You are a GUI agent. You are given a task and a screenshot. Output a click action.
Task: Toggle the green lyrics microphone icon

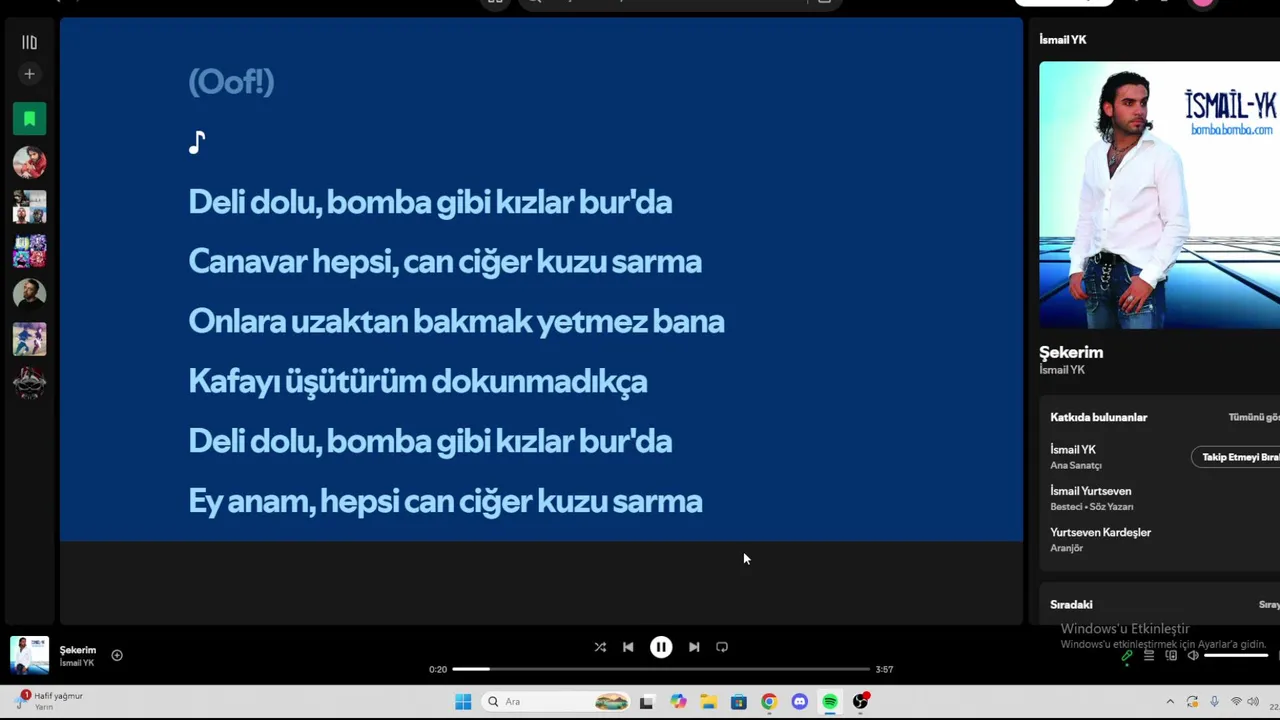[1127, 656]
